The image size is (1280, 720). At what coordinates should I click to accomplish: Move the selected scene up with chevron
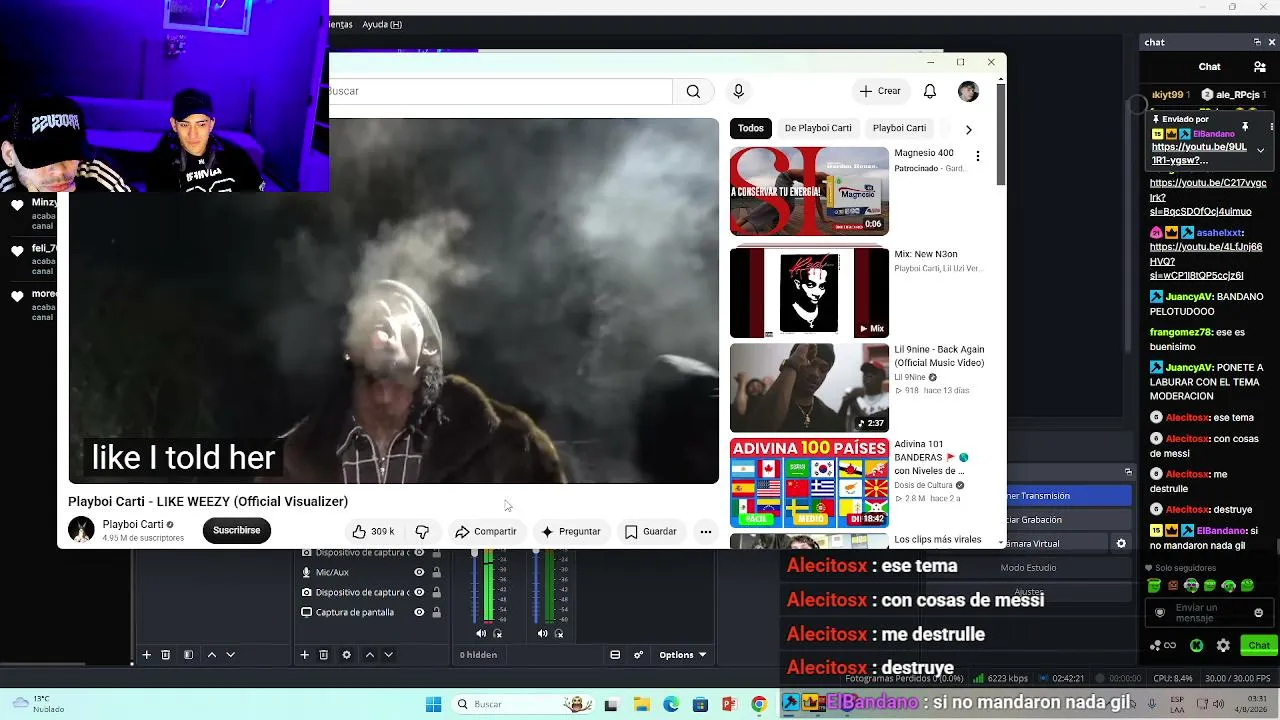tap(211, 655)
